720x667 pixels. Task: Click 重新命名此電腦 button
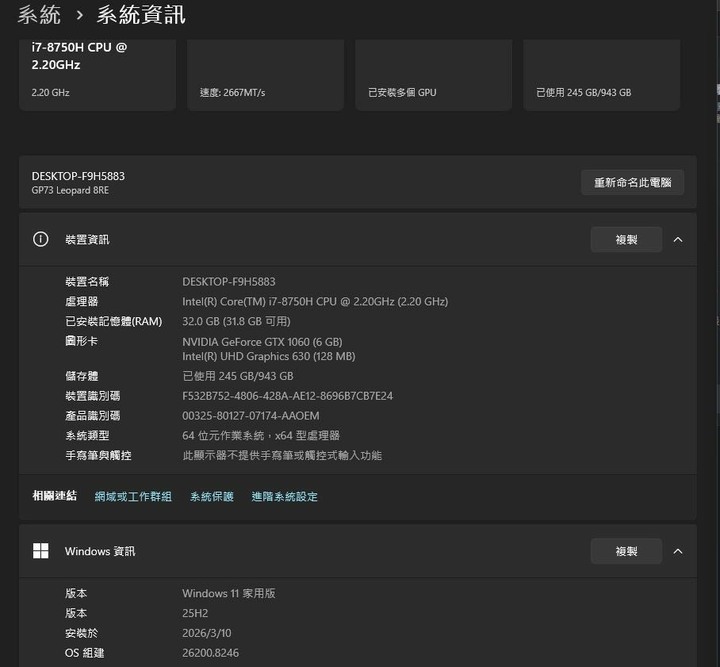[632, 183]
